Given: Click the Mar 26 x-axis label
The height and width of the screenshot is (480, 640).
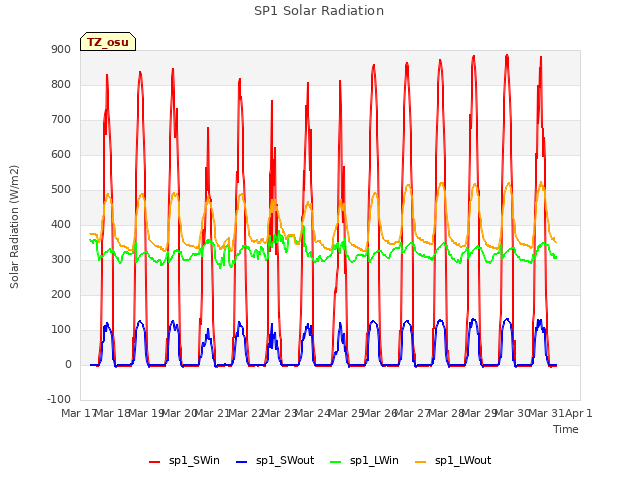Looking at the screenshot, I should point(379,413).
